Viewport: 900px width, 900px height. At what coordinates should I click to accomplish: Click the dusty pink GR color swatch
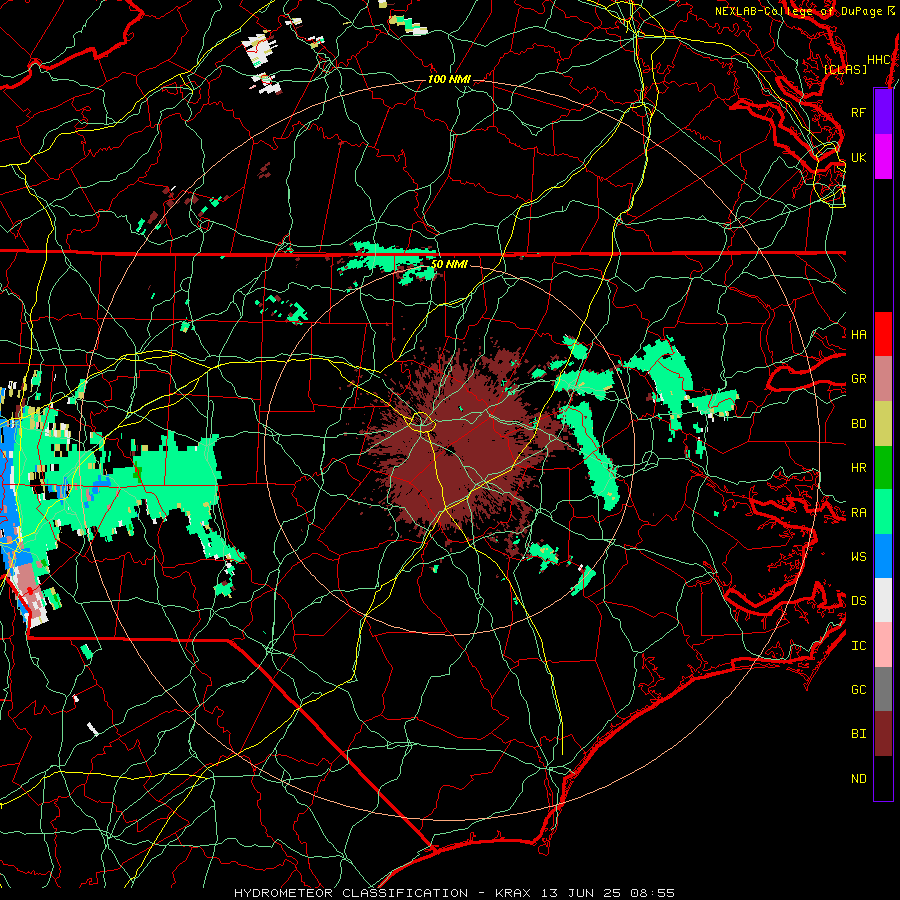tap(883, 379)
